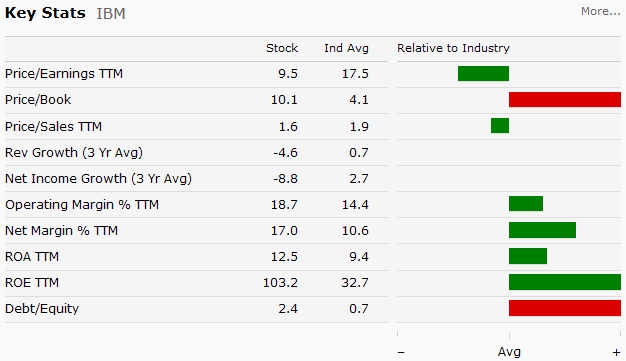Click the small green Price/Sales bar
The width and height of the screenshot is (626, 361).
(x=500, y=125)
